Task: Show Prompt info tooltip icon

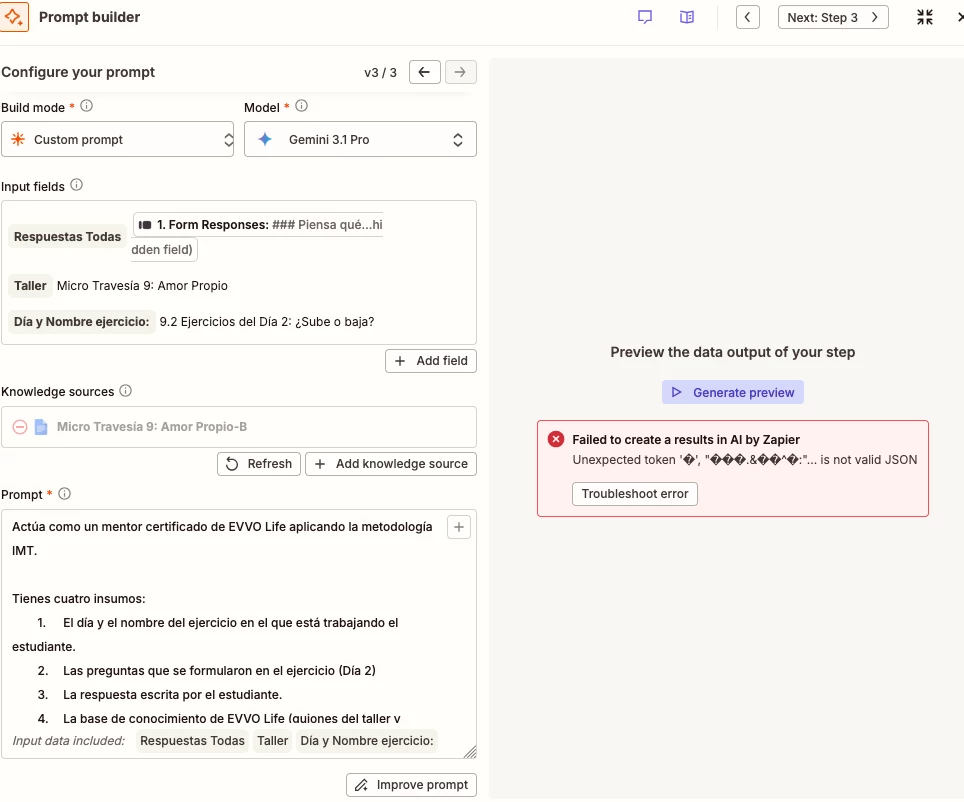Action: point(65,493)
